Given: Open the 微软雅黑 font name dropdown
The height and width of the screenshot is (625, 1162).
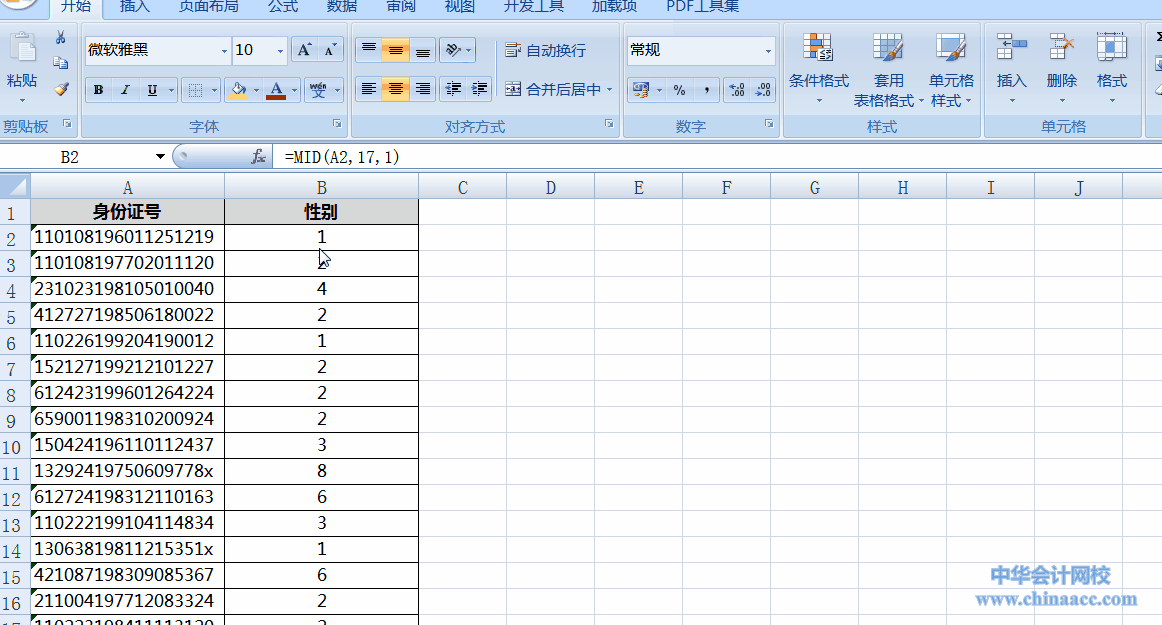Looking at the screenshot, I should [224, 50].
